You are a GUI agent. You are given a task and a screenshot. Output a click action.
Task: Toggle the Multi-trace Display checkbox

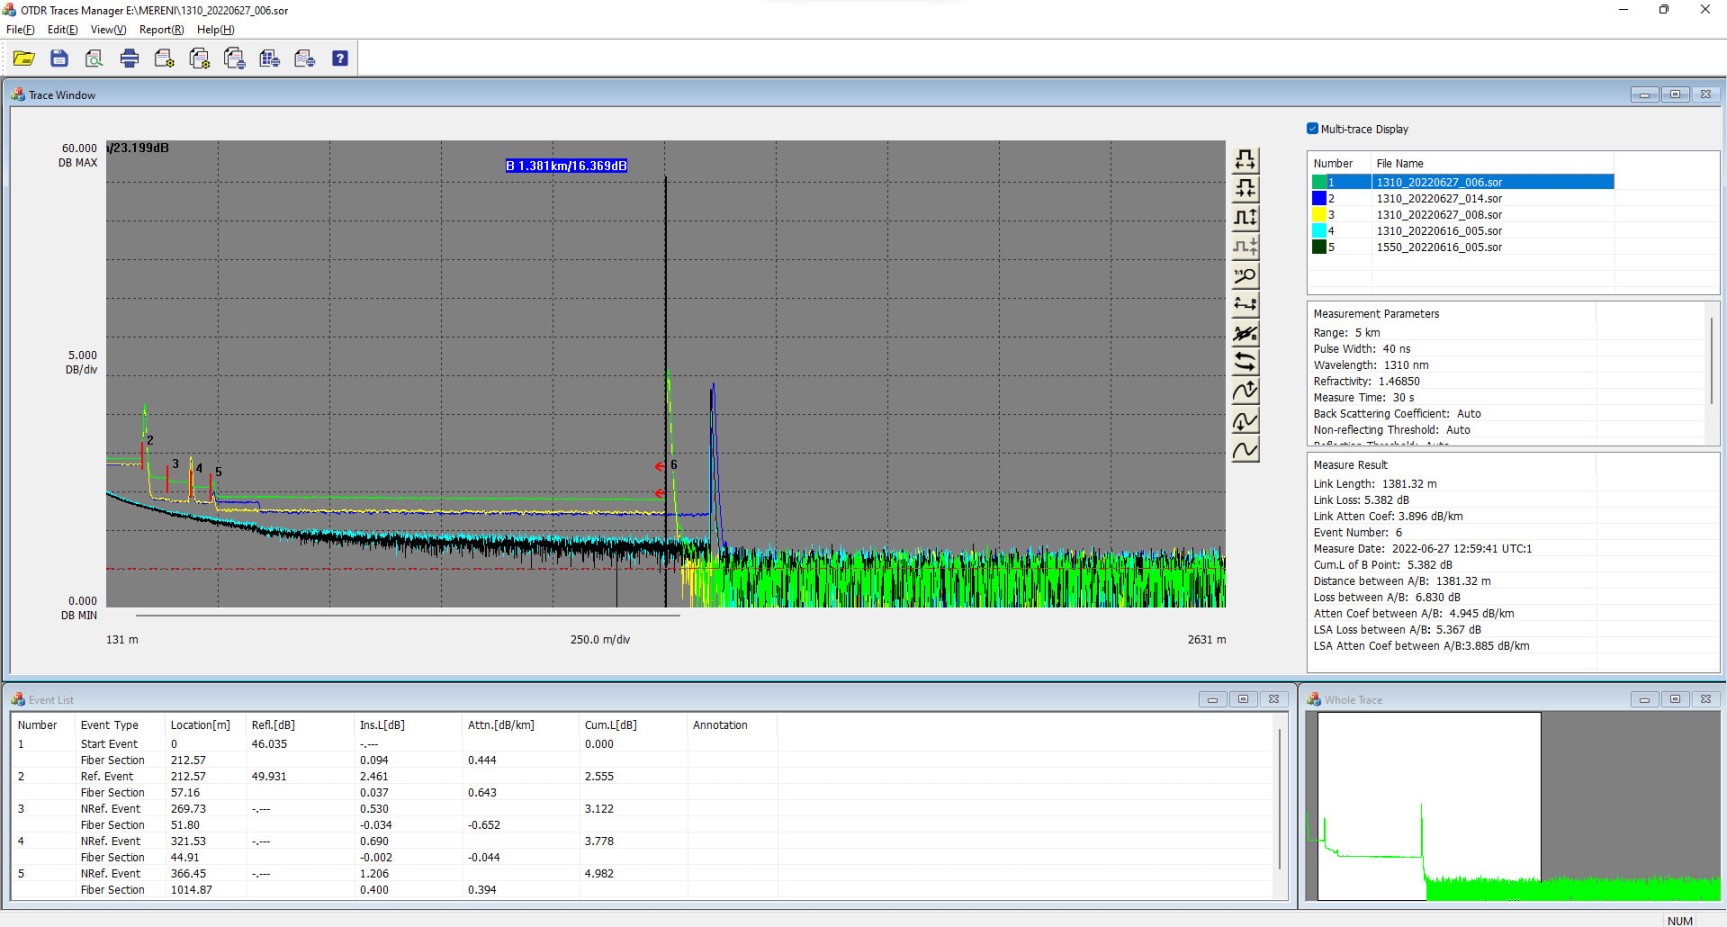click(1313, 129)
